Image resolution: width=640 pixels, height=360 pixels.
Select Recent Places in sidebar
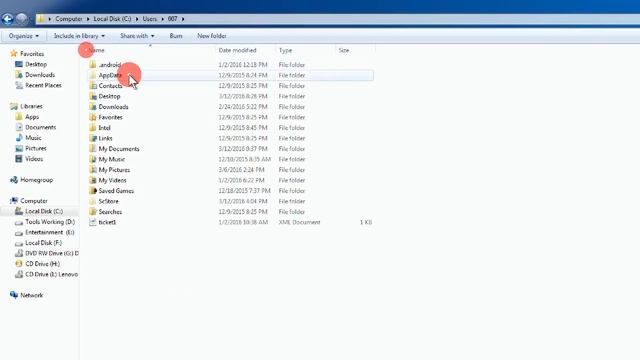[x=43, y=85]
